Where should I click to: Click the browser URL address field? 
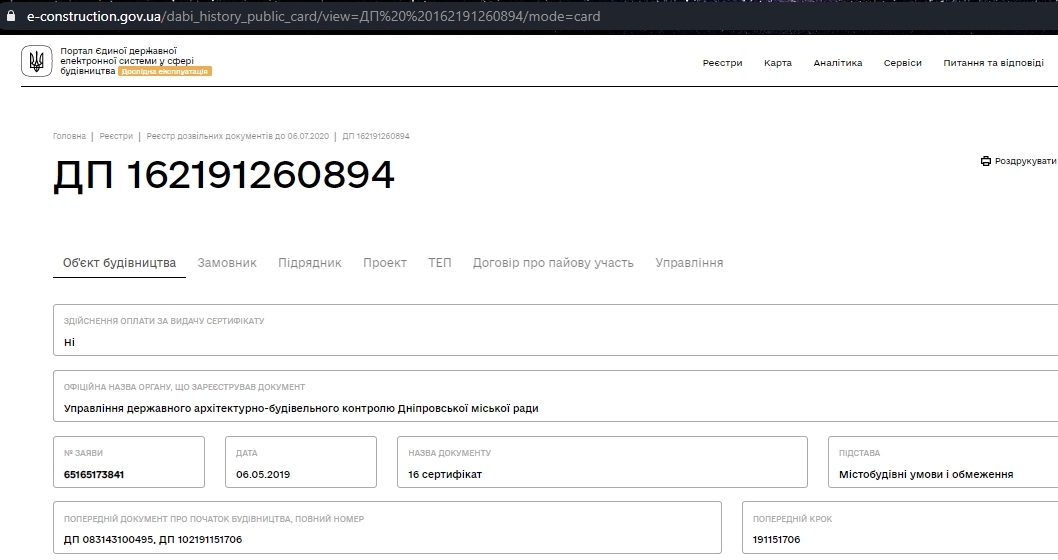click(314, 16)
